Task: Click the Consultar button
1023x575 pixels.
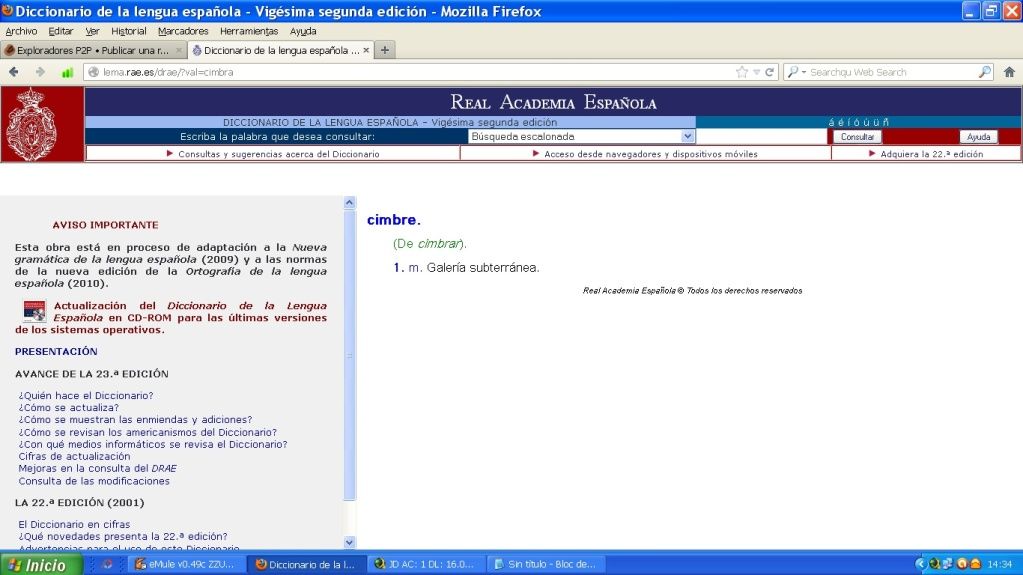Action: pos(857,136)
